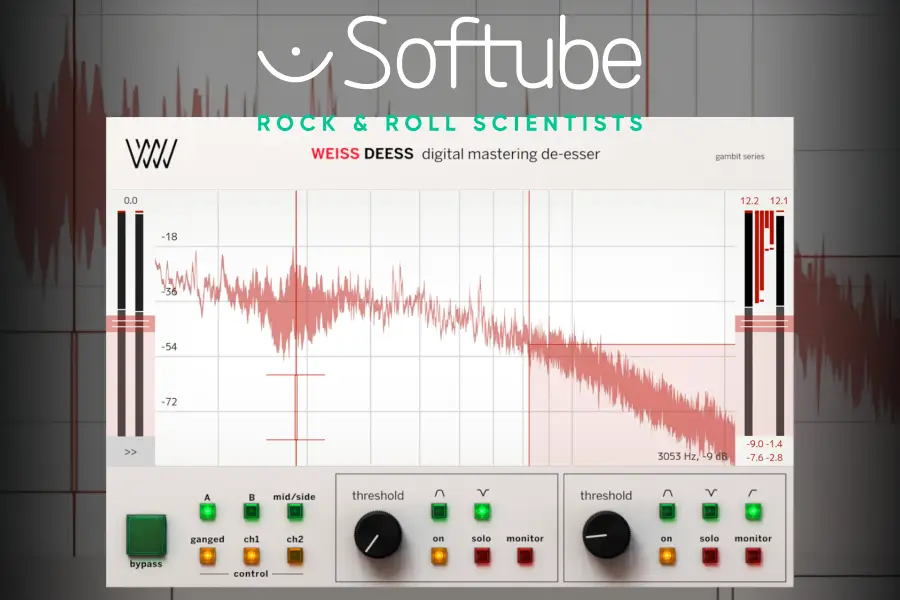
Task: Solo the second de-esser band
Action: (x=710, y=556)
